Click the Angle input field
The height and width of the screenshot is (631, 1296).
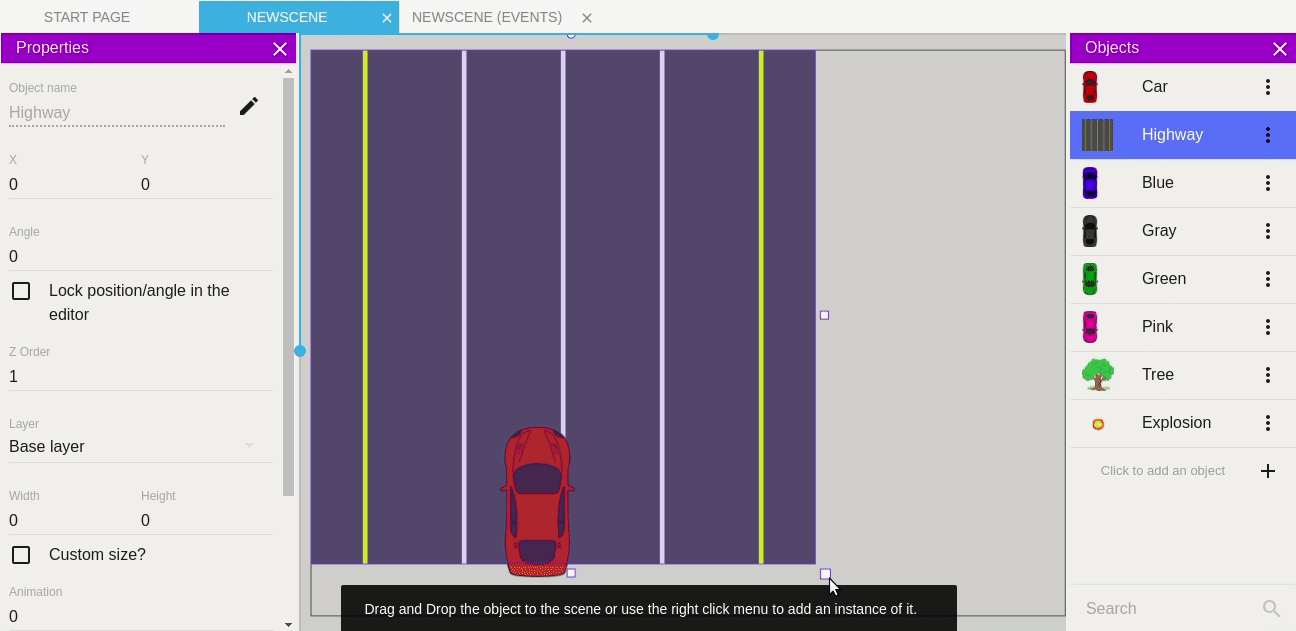(x=140, y=257)
